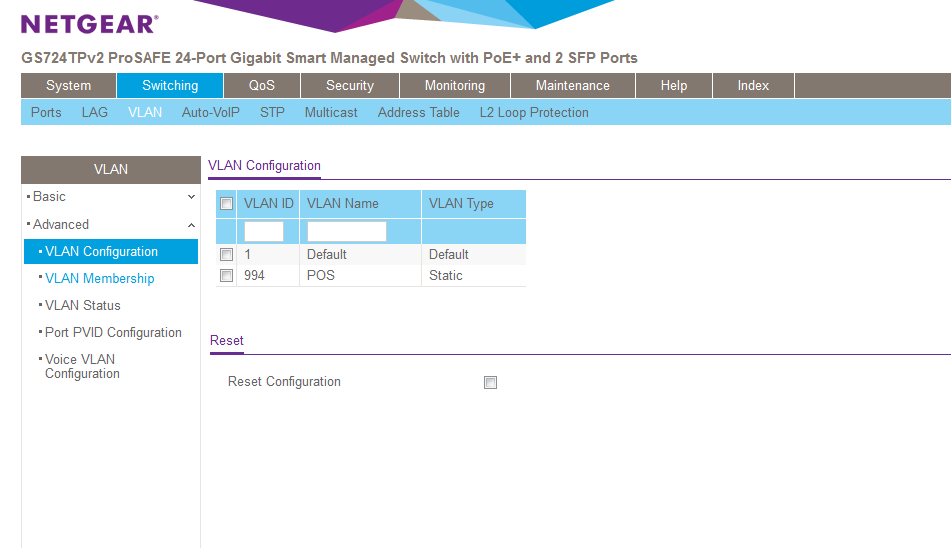Image resolution: width=951 pixels, height=548 pixels.
Task: Go to the STP submenu
Action: (272, 113)
